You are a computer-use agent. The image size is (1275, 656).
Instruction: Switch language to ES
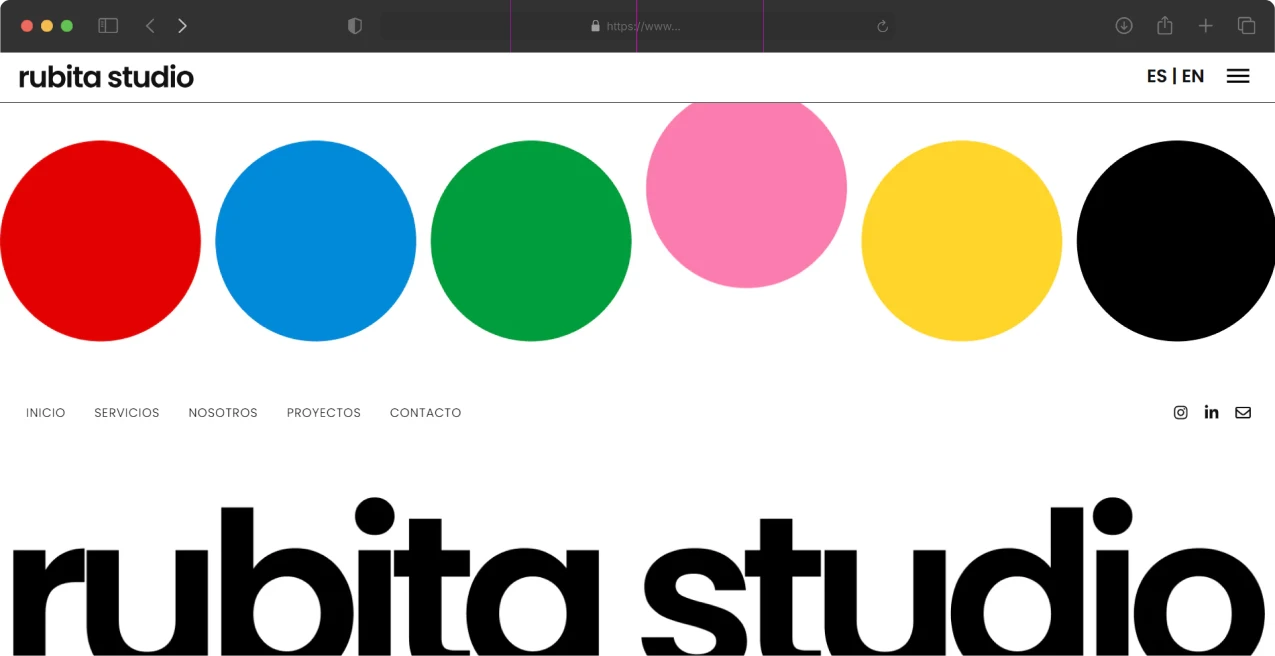1157,76
